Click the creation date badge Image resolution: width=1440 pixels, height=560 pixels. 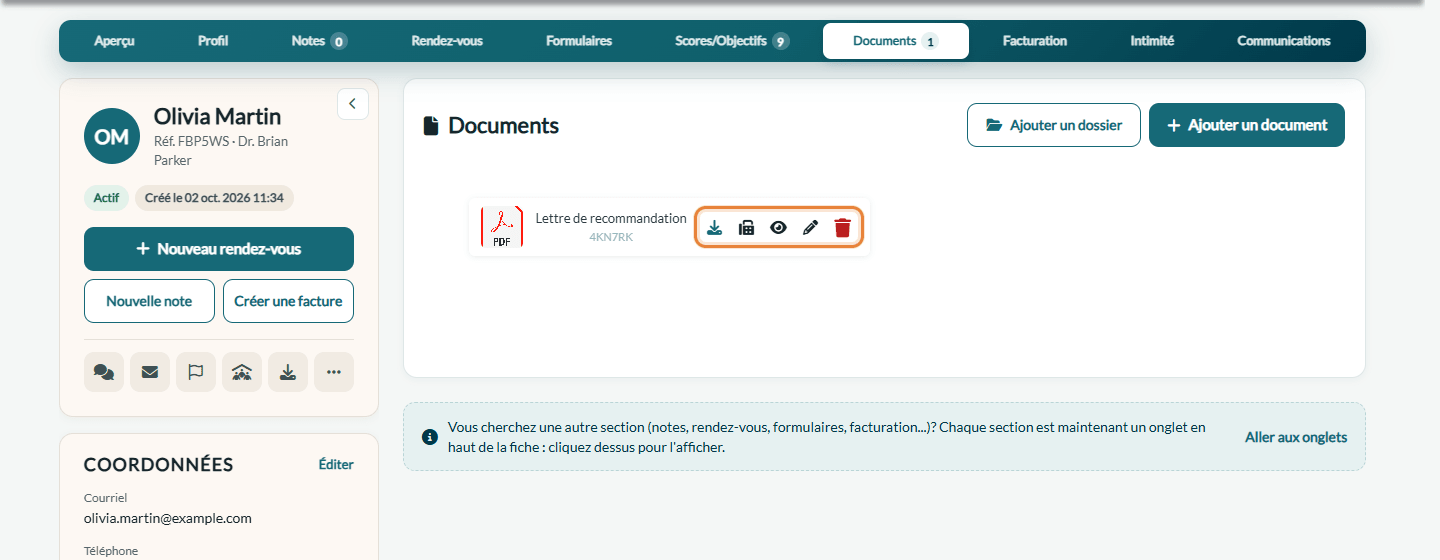pyautogui.click(x=214, y=198)
